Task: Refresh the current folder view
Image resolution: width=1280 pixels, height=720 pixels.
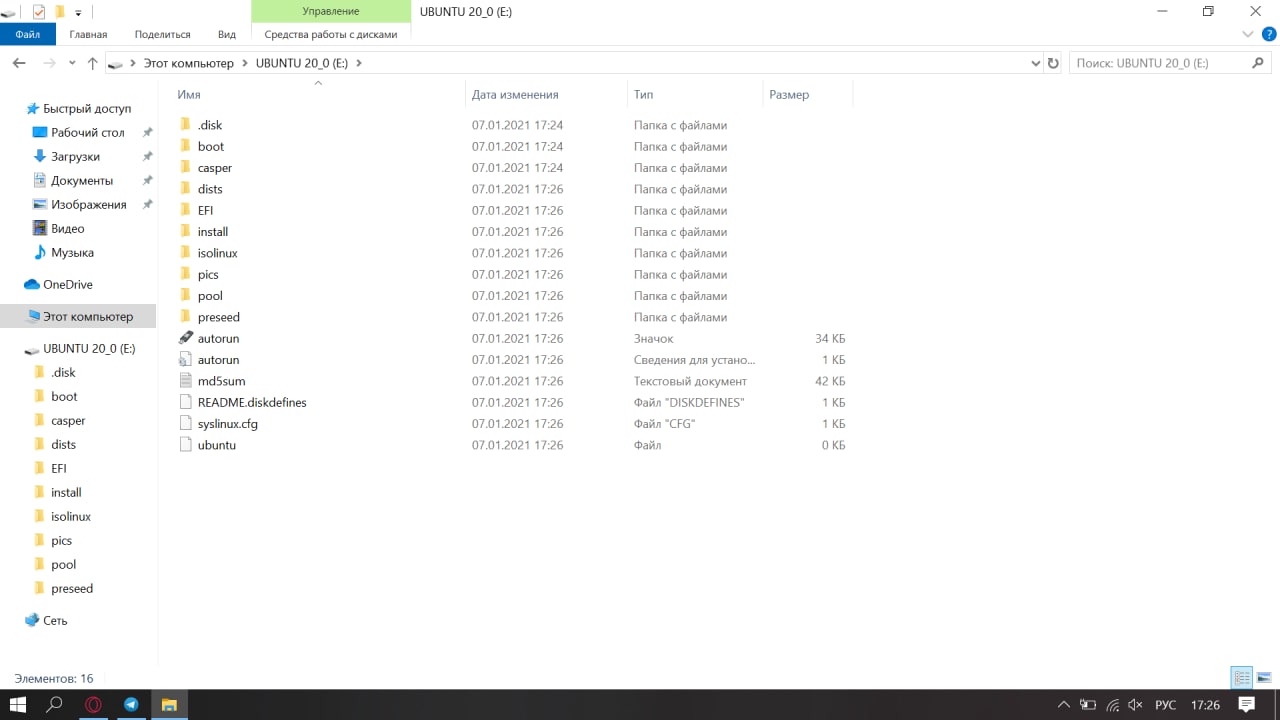Action: pos(1053,63)
